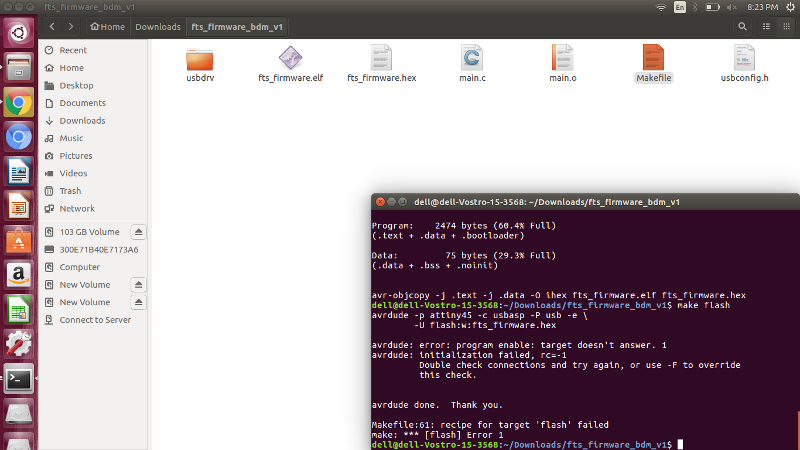Open the Bluetooth indicator menu
Image resolution: width=800 pixels, height=450 pixels.
695,7
